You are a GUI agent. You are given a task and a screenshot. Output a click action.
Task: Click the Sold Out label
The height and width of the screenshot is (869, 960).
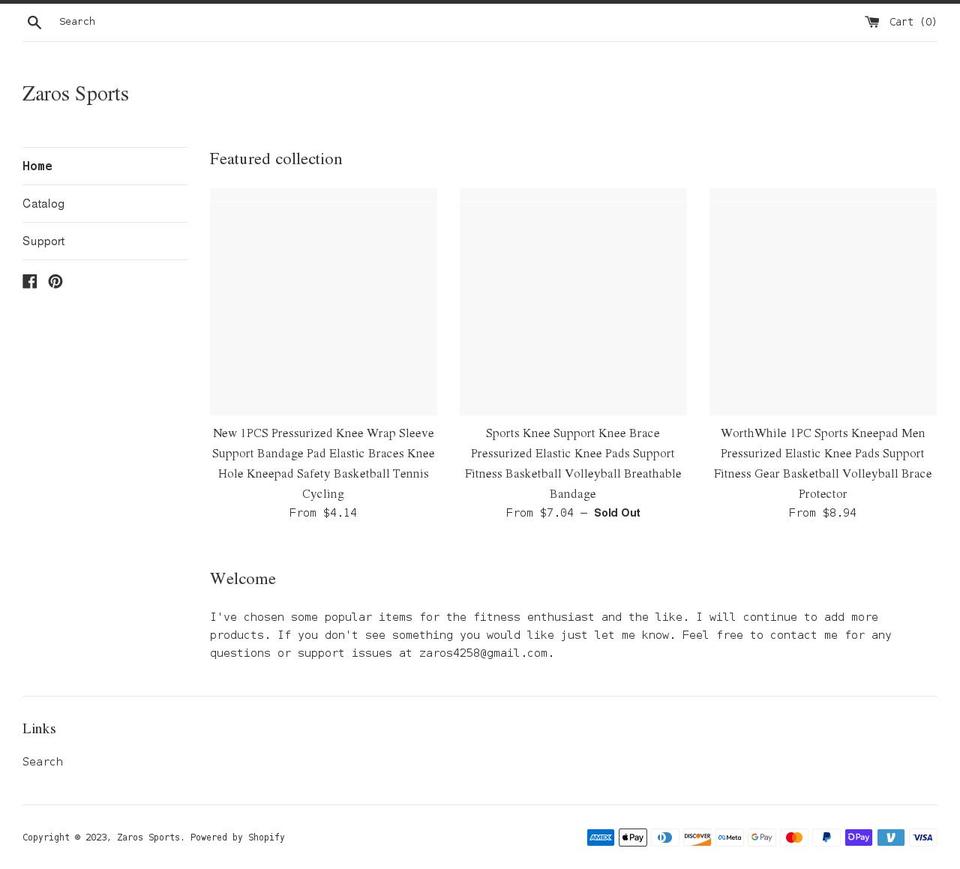tap(617, 513)
